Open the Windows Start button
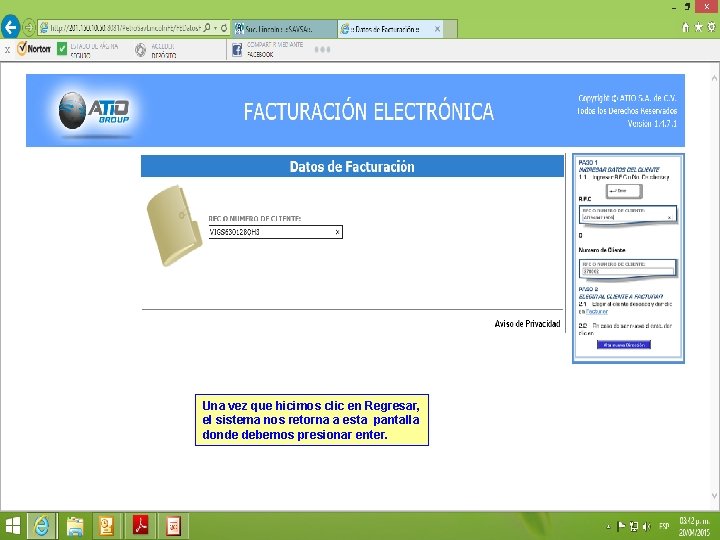Viewport: 720px width, 540px height. [x=12, y=526]
